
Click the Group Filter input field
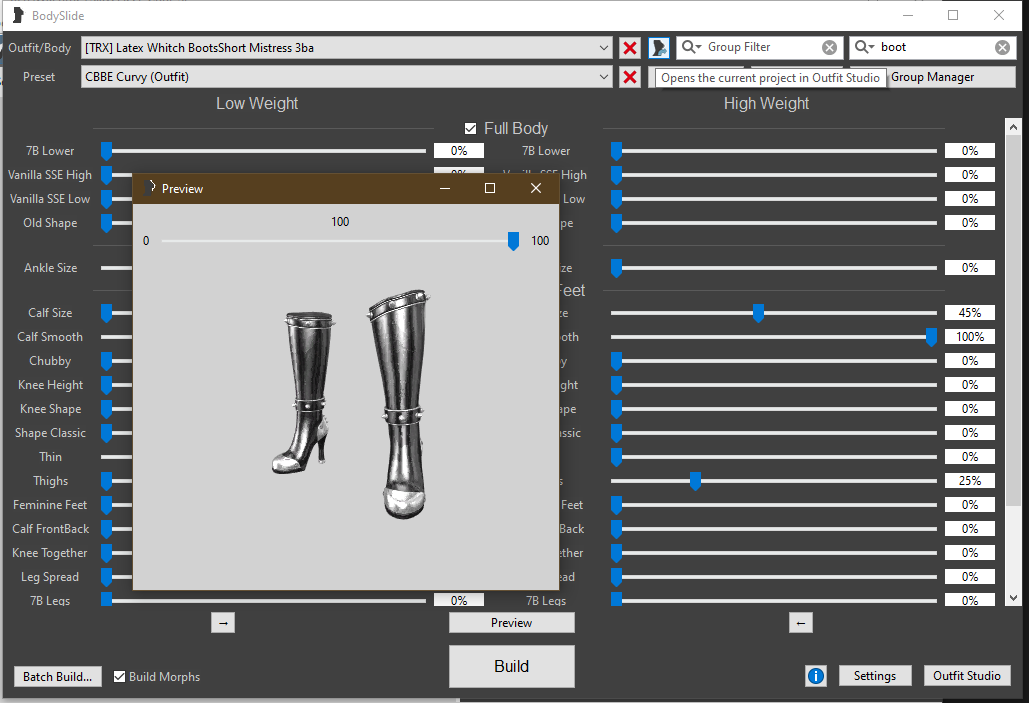click(760, 47)
